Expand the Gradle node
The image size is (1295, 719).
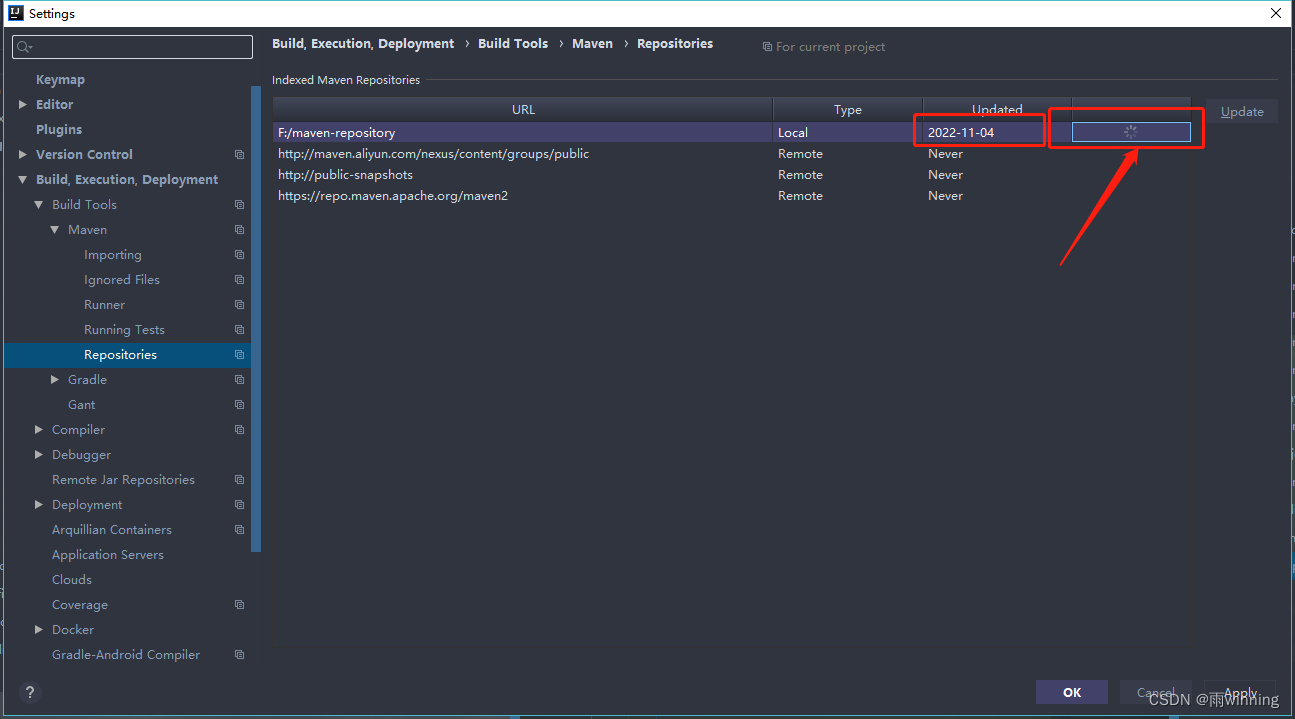pos(55,380)
